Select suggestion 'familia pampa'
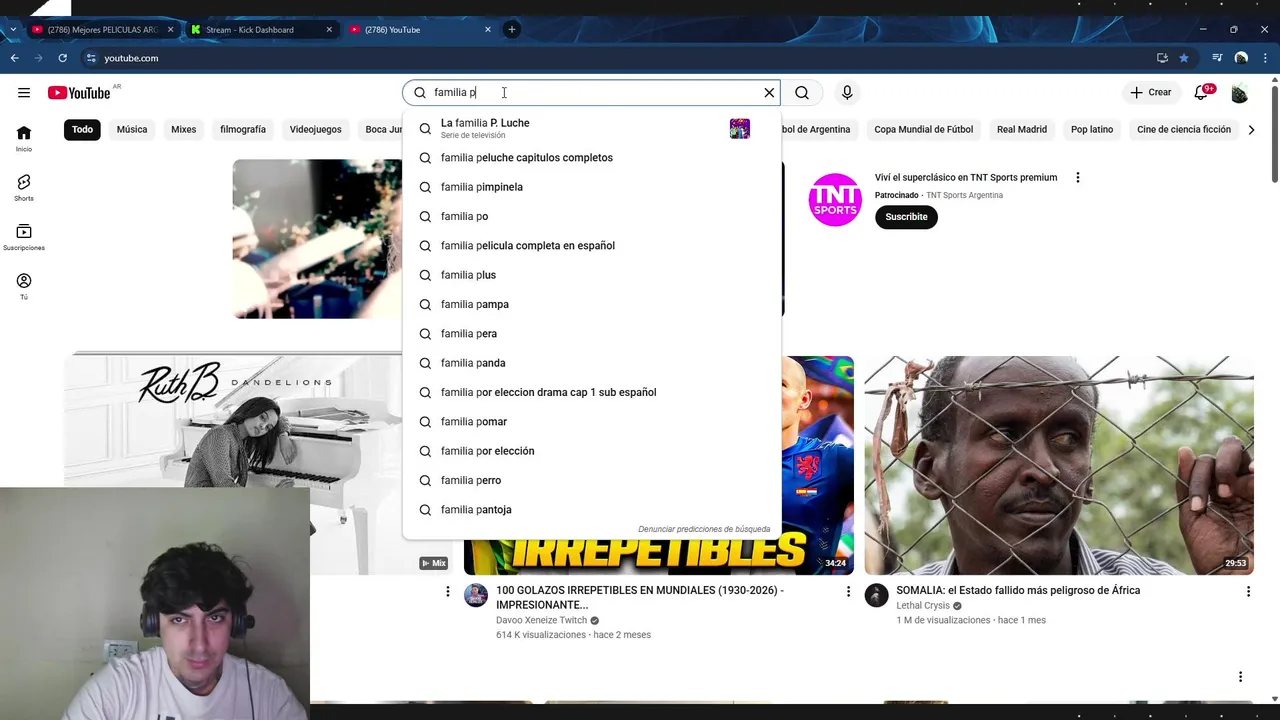1280x720 pixels. click(591, 304)
